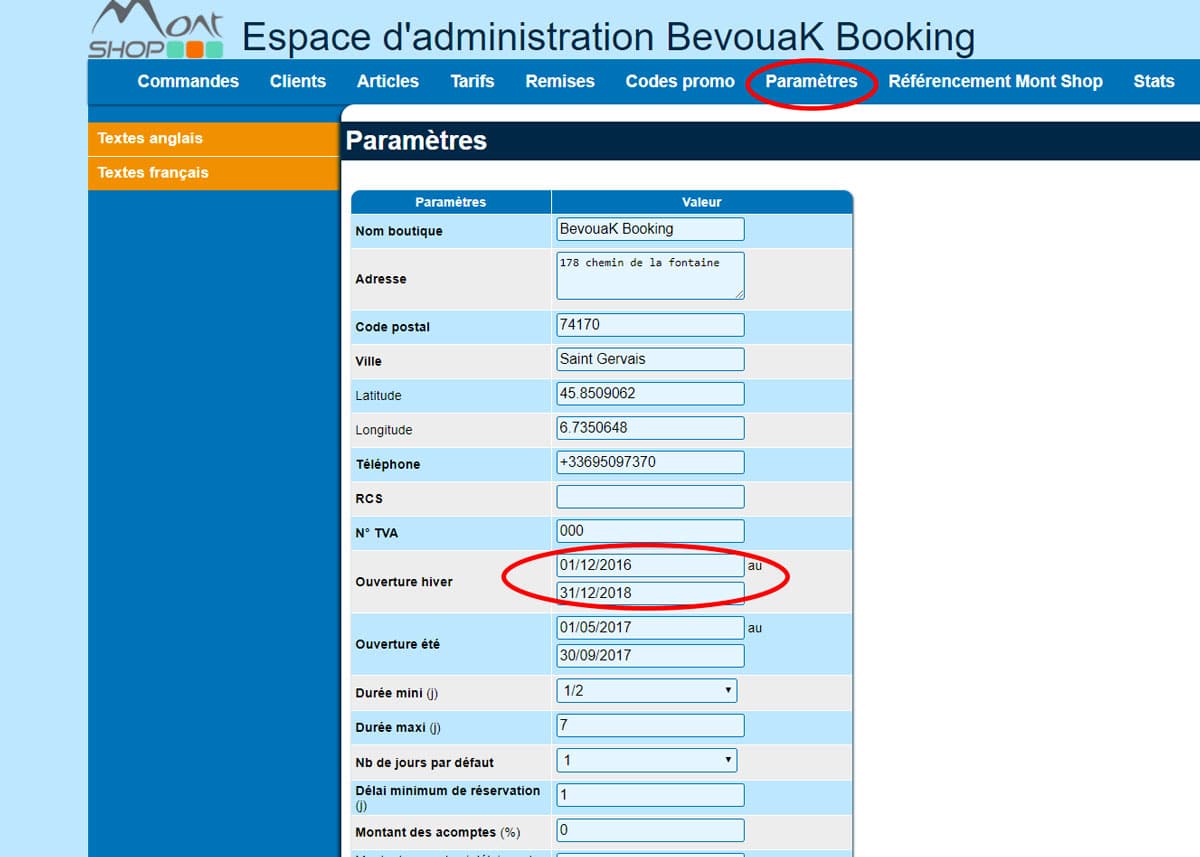
Task: Click the Mont Shop logo
Action: coord(155,30)
